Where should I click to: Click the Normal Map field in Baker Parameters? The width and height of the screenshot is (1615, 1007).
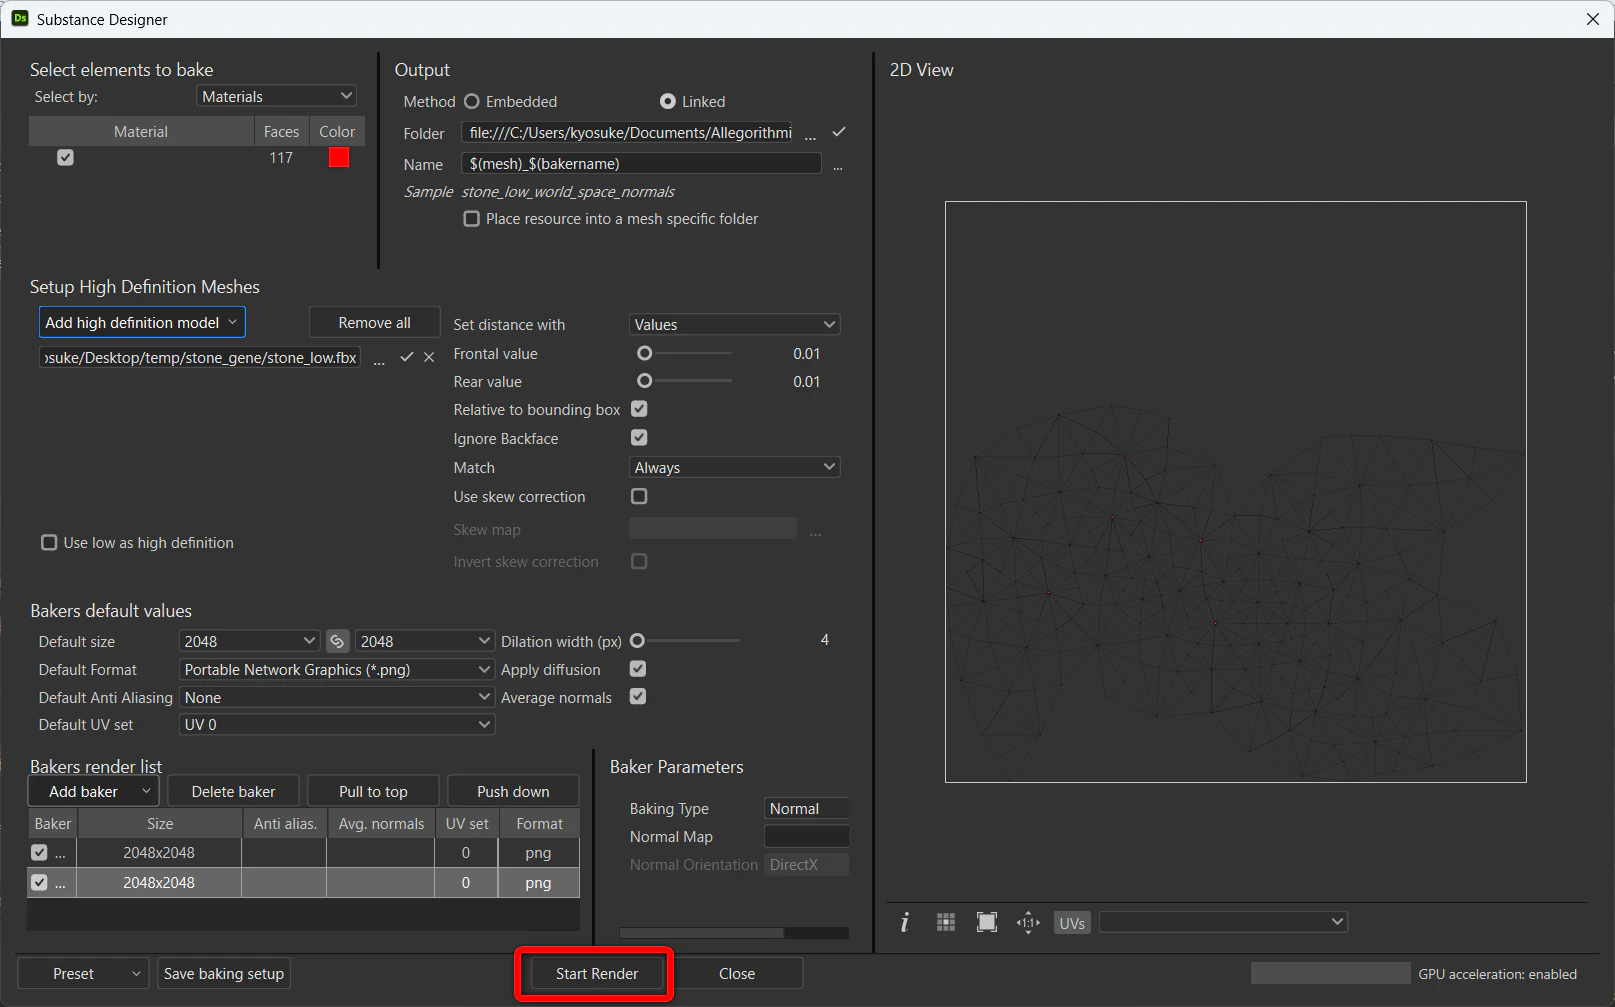pos(807,837)
